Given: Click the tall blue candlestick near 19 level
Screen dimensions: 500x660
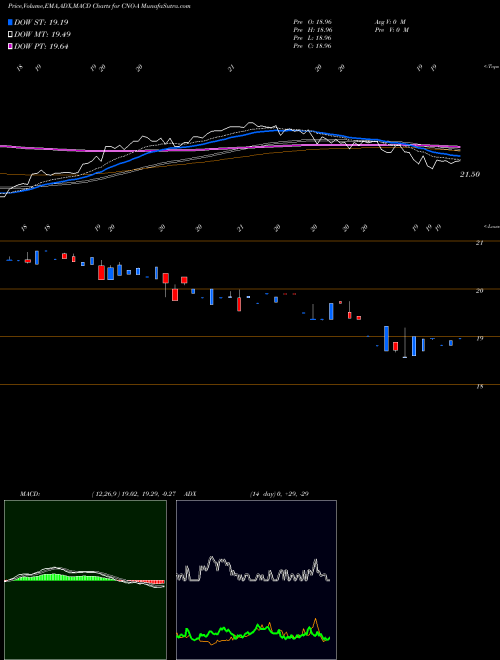Looking at the screenshot, I should coord(386,338).
